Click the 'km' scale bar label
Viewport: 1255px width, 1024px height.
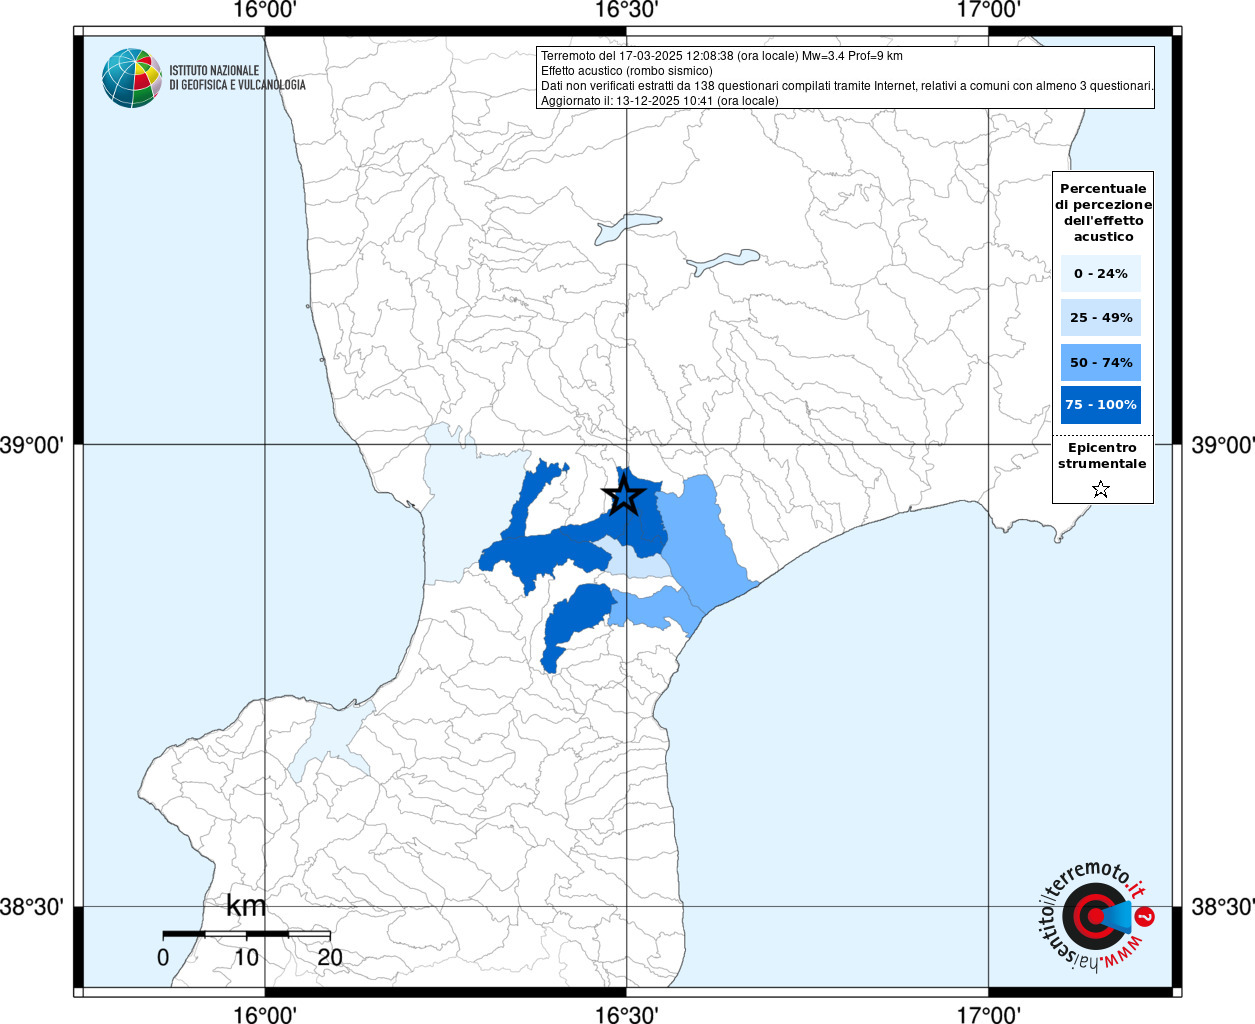tap(246, 906)
